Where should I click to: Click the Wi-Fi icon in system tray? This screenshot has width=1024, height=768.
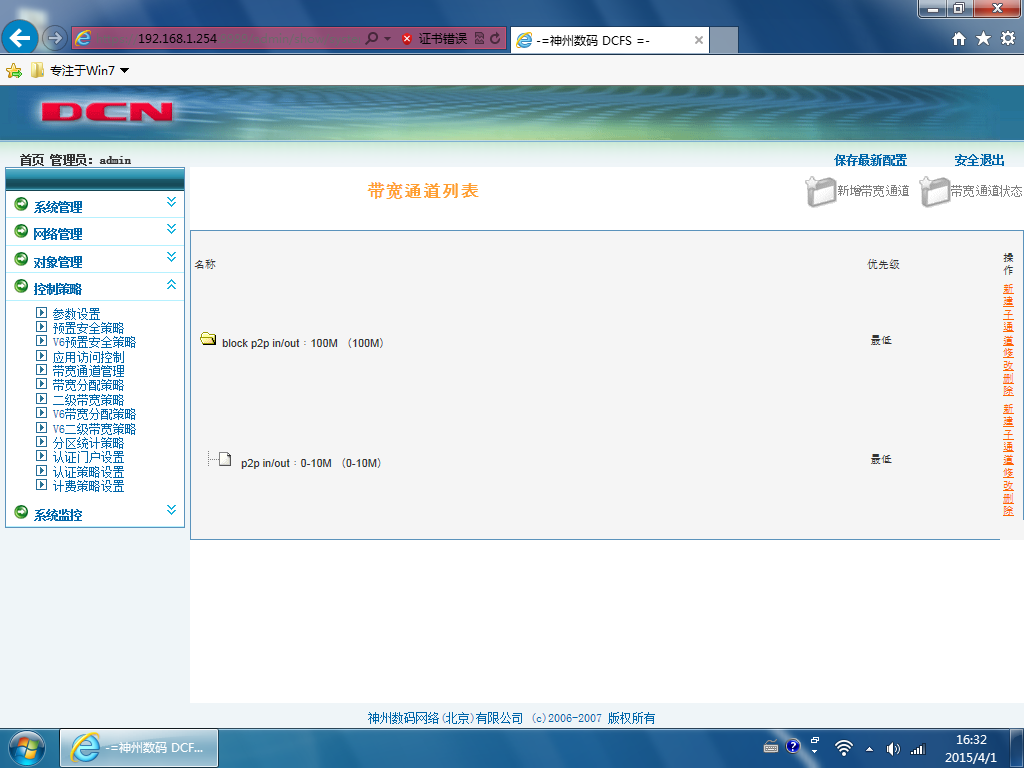pyautogui.click(x=844, y=748)
